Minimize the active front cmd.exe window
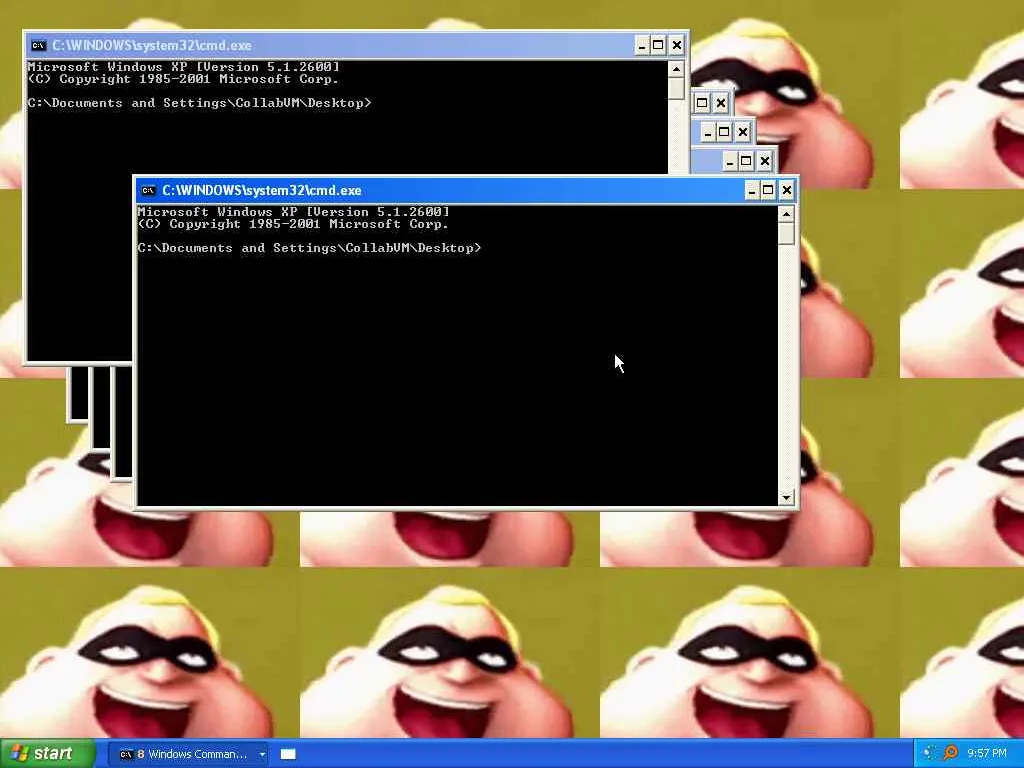The image size is (1024, 768). pos(752,191)
